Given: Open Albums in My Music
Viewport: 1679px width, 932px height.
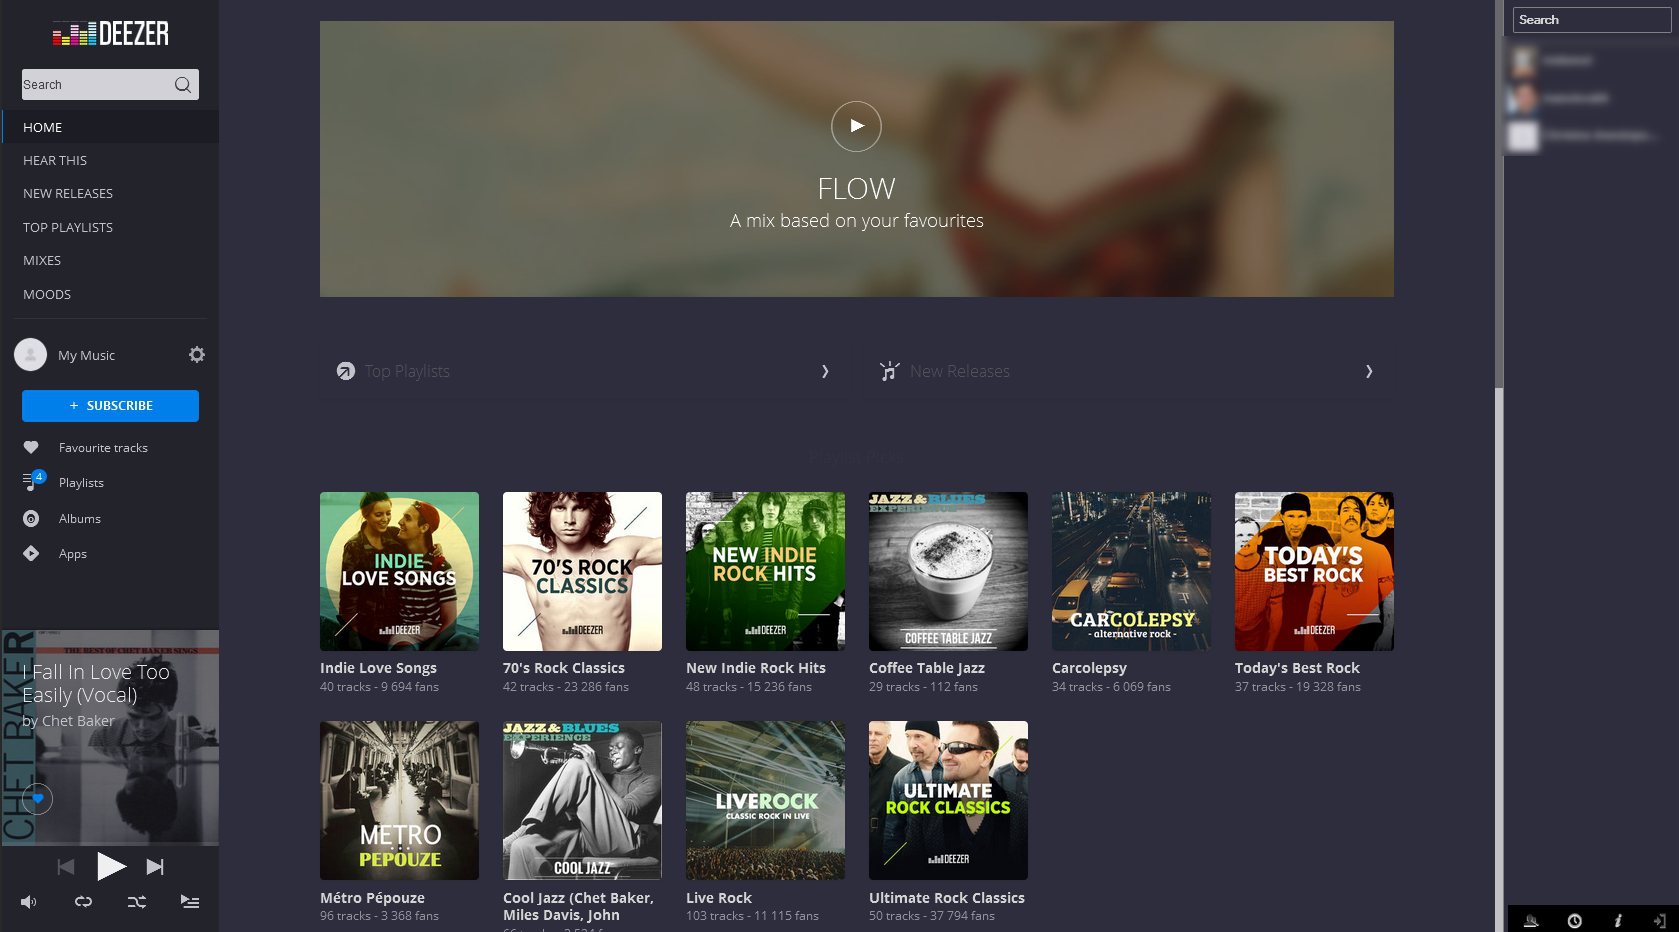Looking at the screenshot, I should [79, 519].
